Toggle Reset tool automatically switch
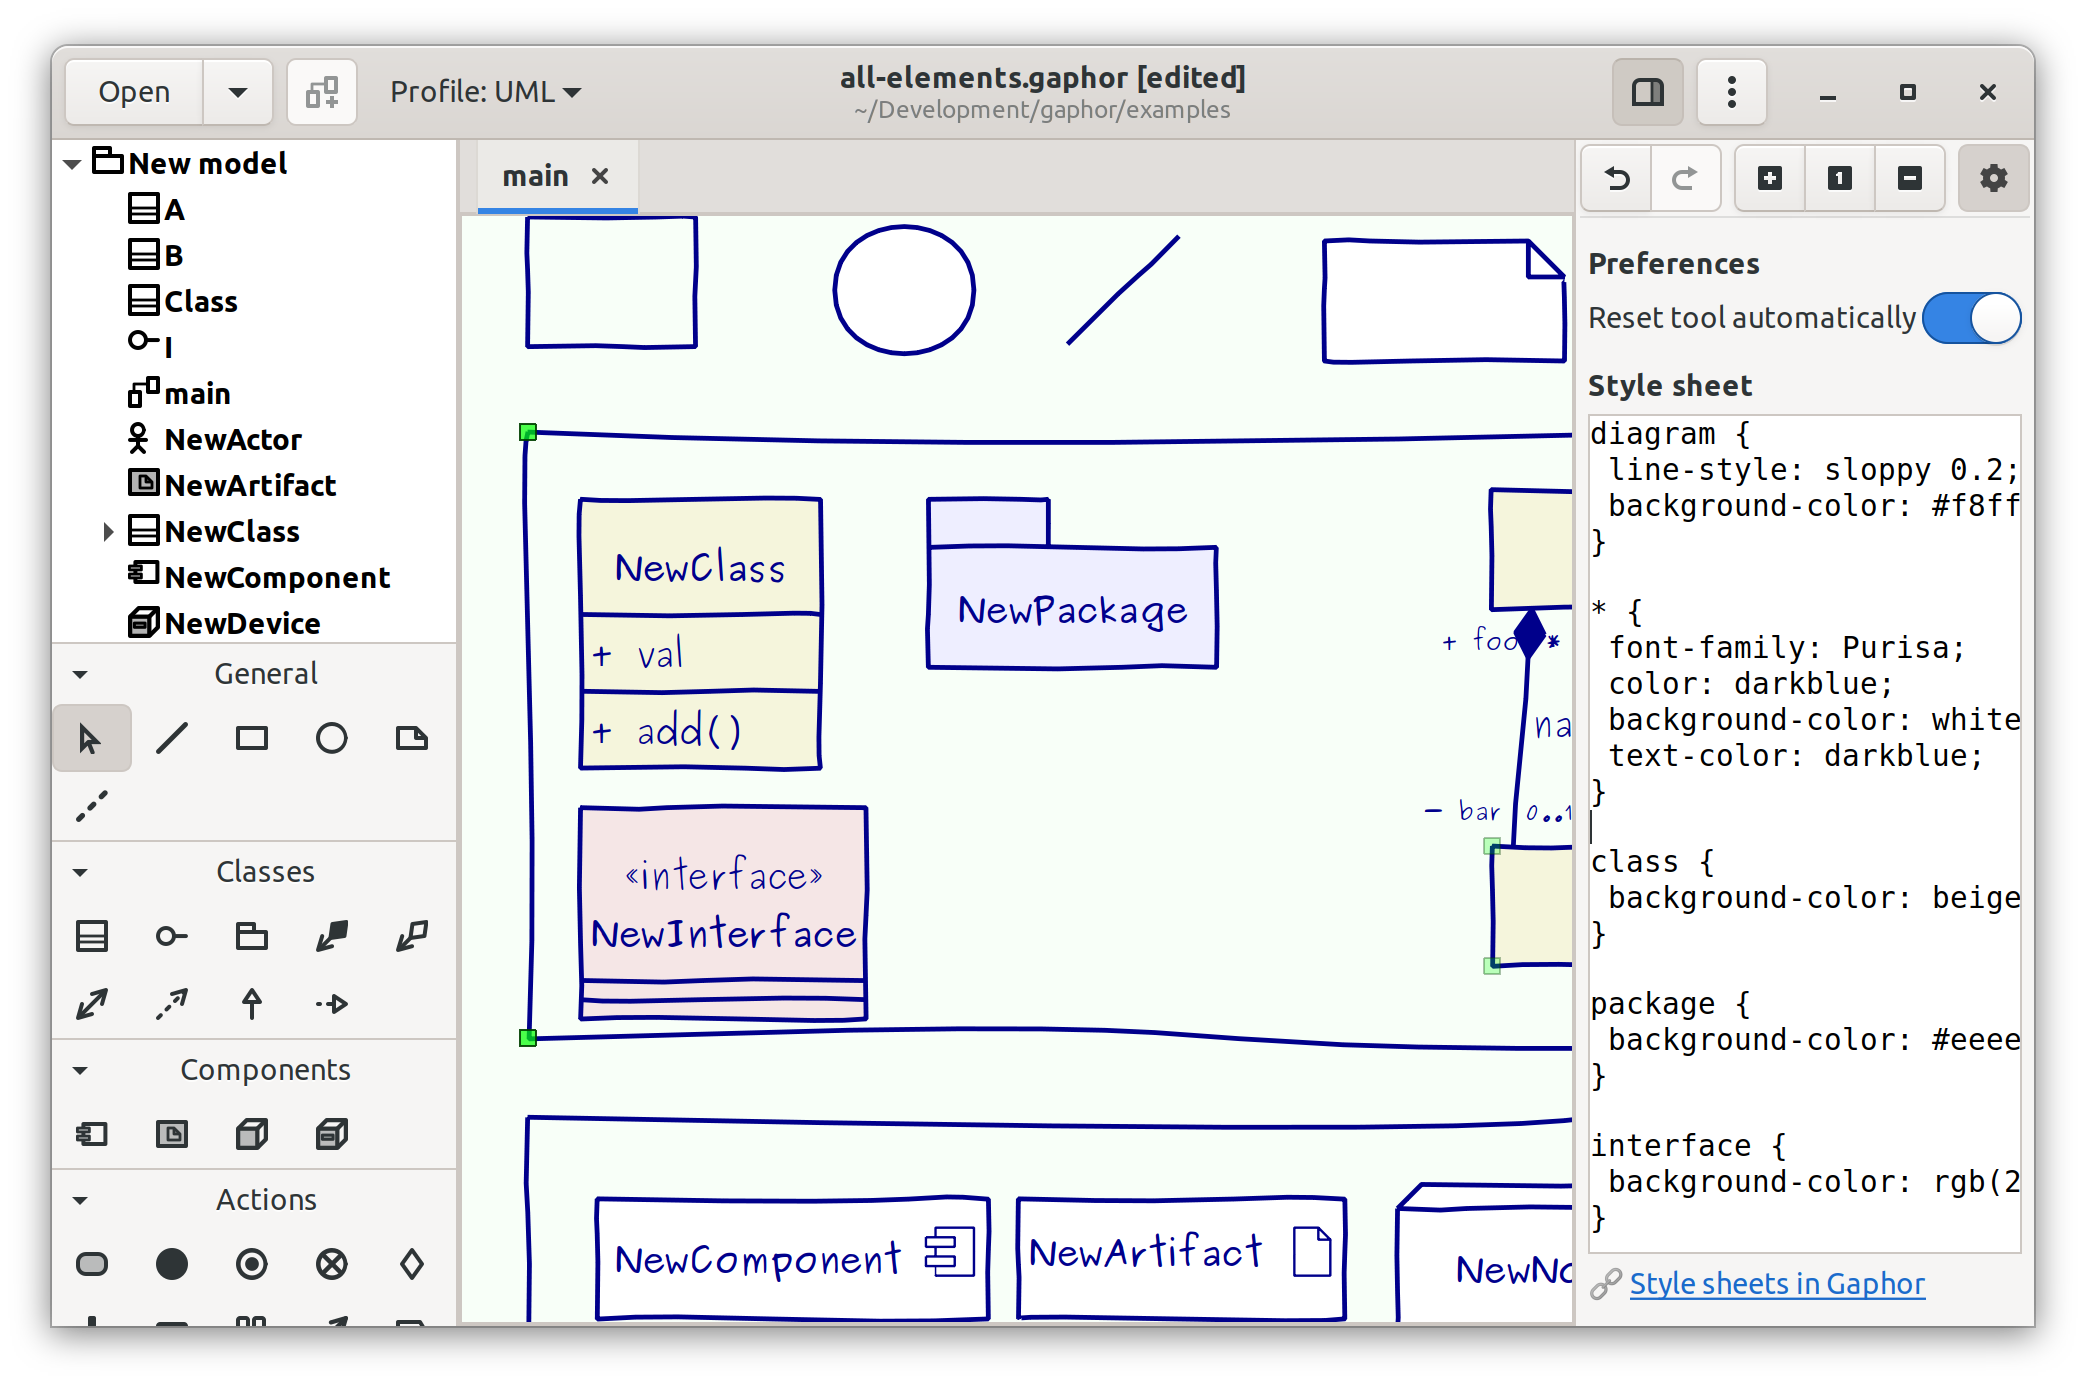2086x1384 pixels. [x=1972, y=317]
